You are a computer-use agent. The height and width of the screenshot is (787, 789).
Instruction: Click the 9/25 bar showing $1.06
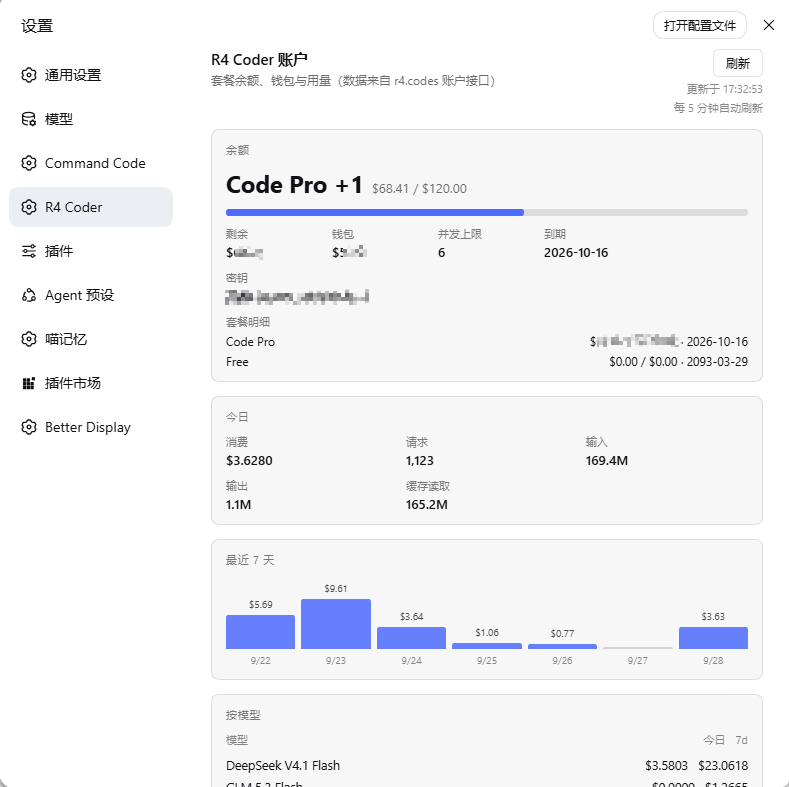point(487,646)
